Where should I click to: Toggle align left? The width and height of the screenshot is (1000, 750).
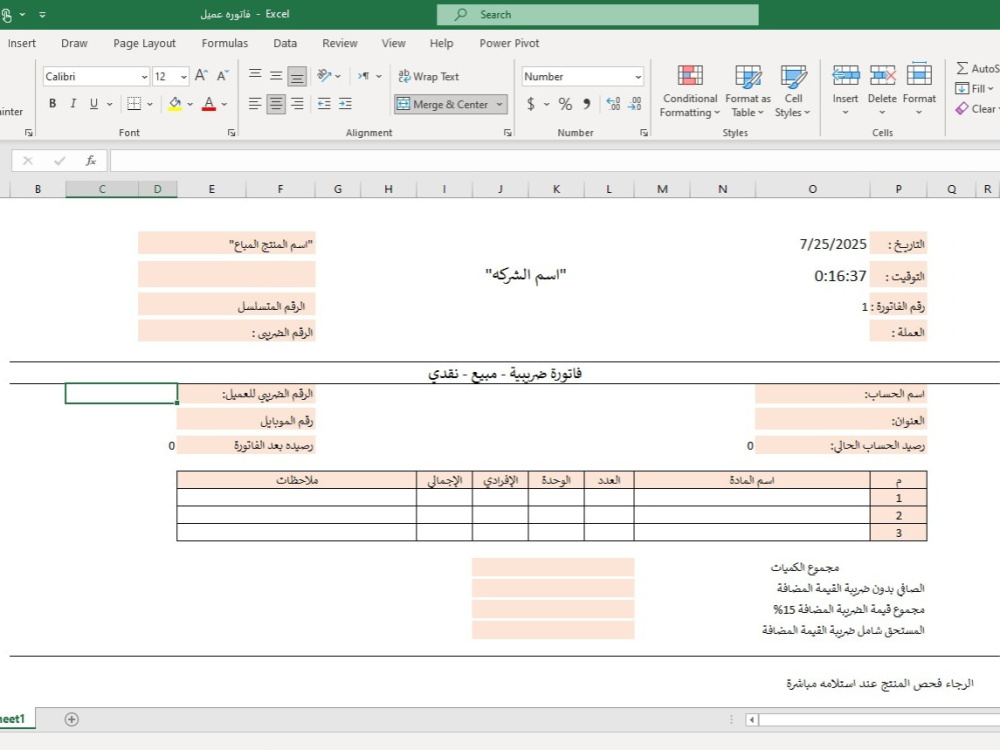point(254,103)
